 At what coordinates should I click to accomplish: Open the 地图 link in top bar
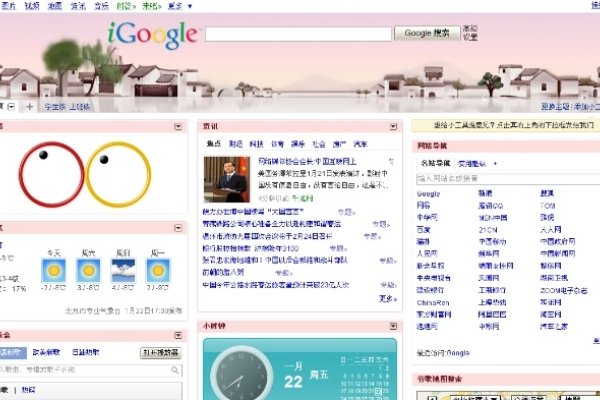tap(55, 6)
